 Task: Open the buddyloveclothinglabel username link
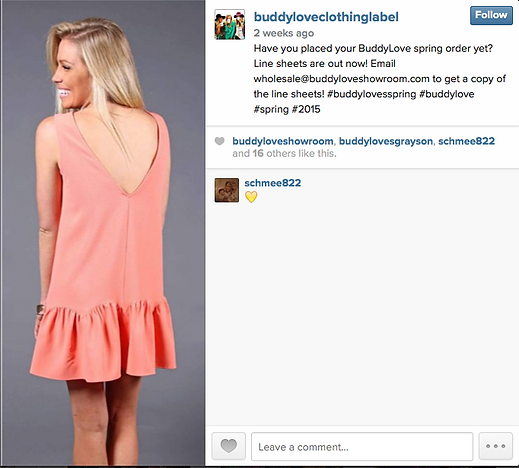coord(326,17)
